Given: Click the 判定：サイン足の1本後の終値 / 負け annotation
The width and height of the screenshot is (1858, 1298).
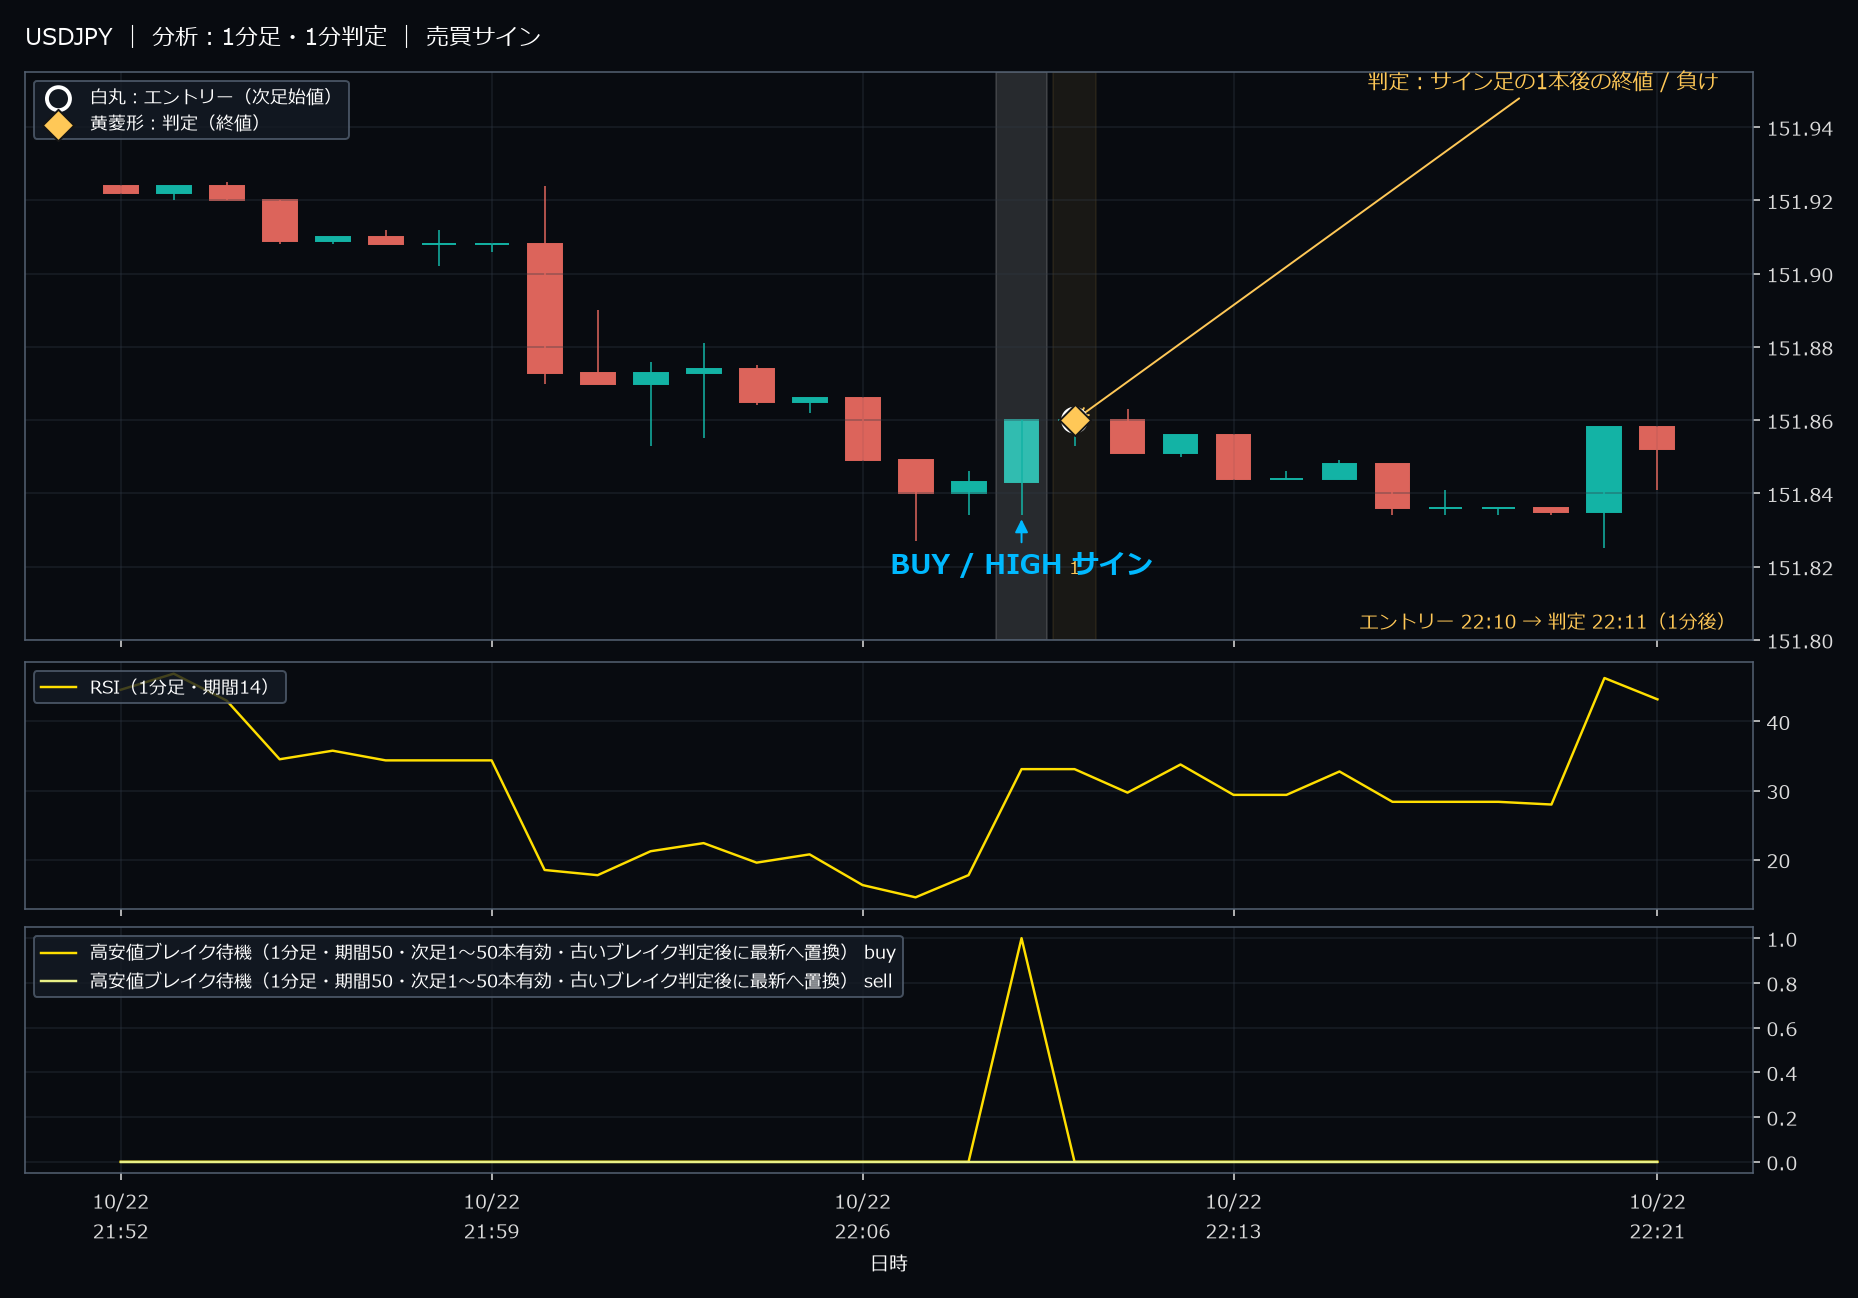Looking at the screenshot, I should (1542, 81).
